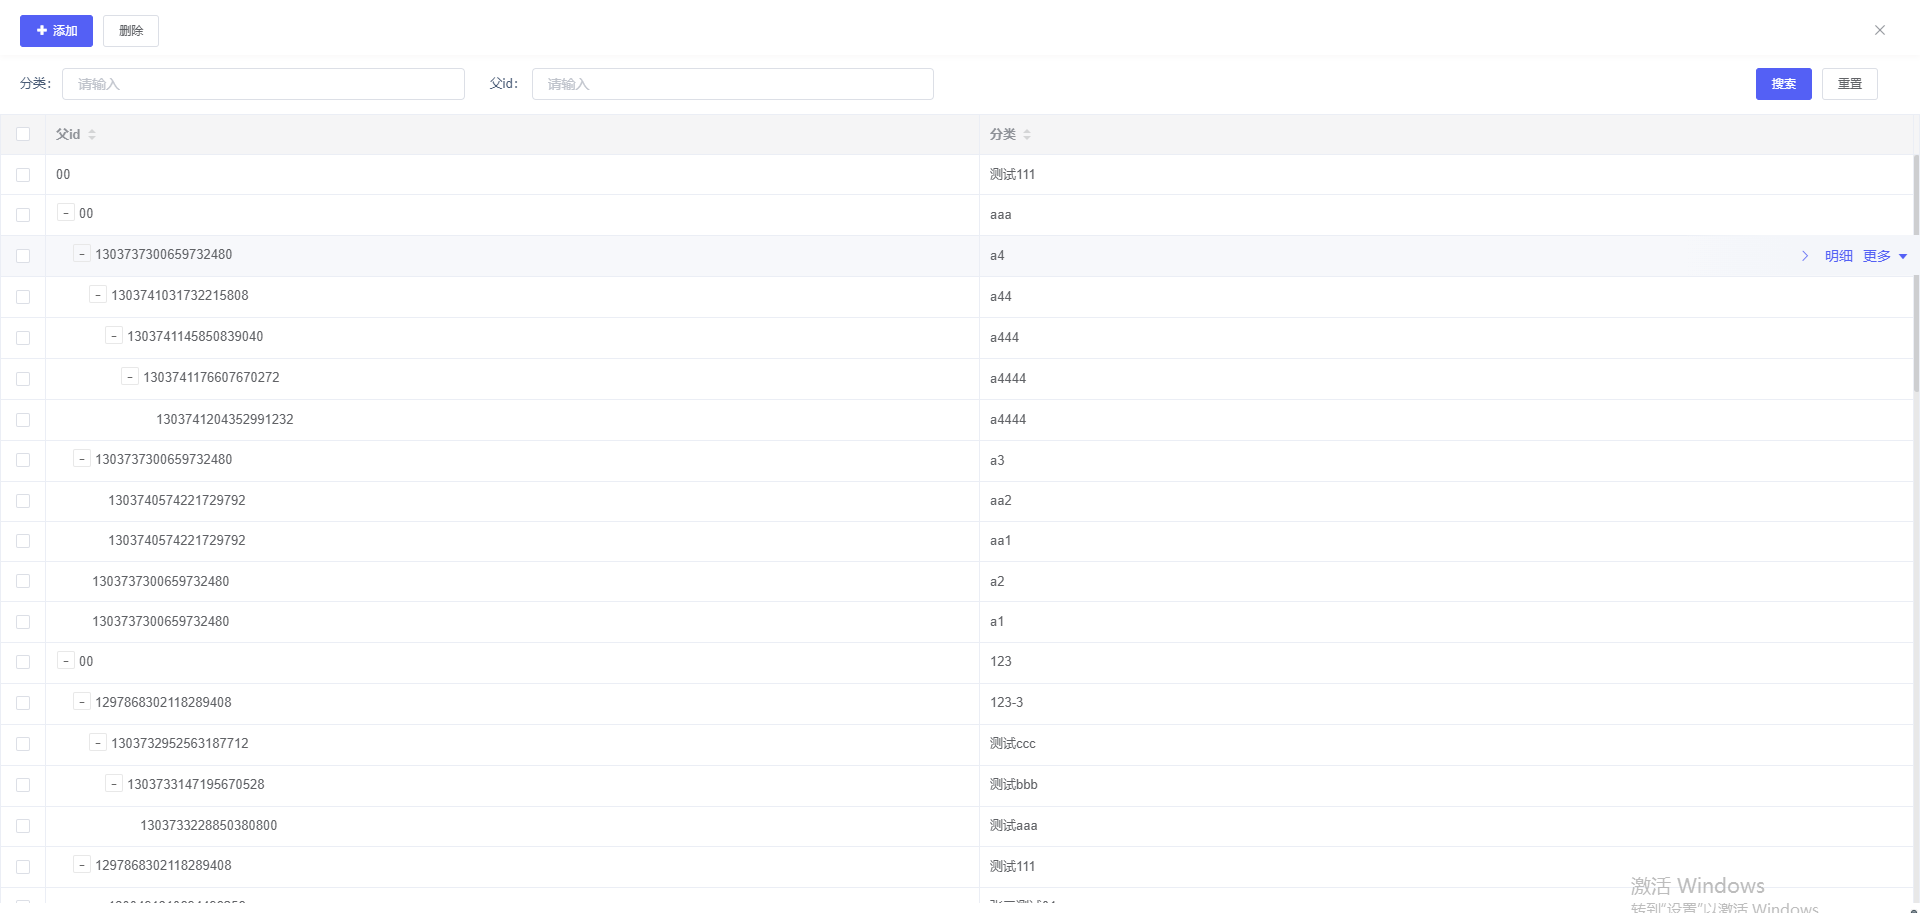Image resolution: width=1920 pixels, height=913 pixels.
Task: Toggle the select-all checkbox in table header
Action: pos(23,134)
